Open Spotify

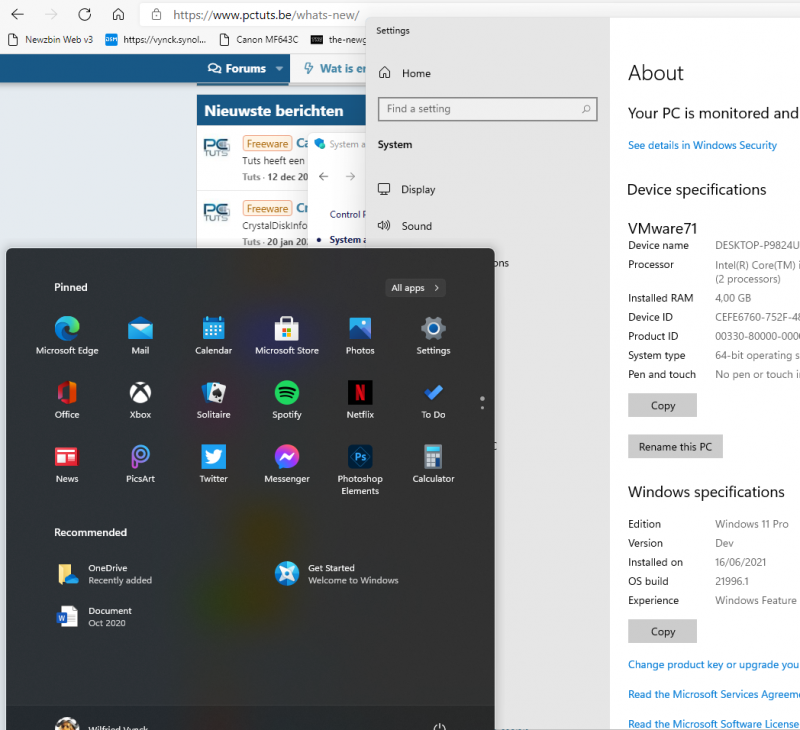[287, 399]
